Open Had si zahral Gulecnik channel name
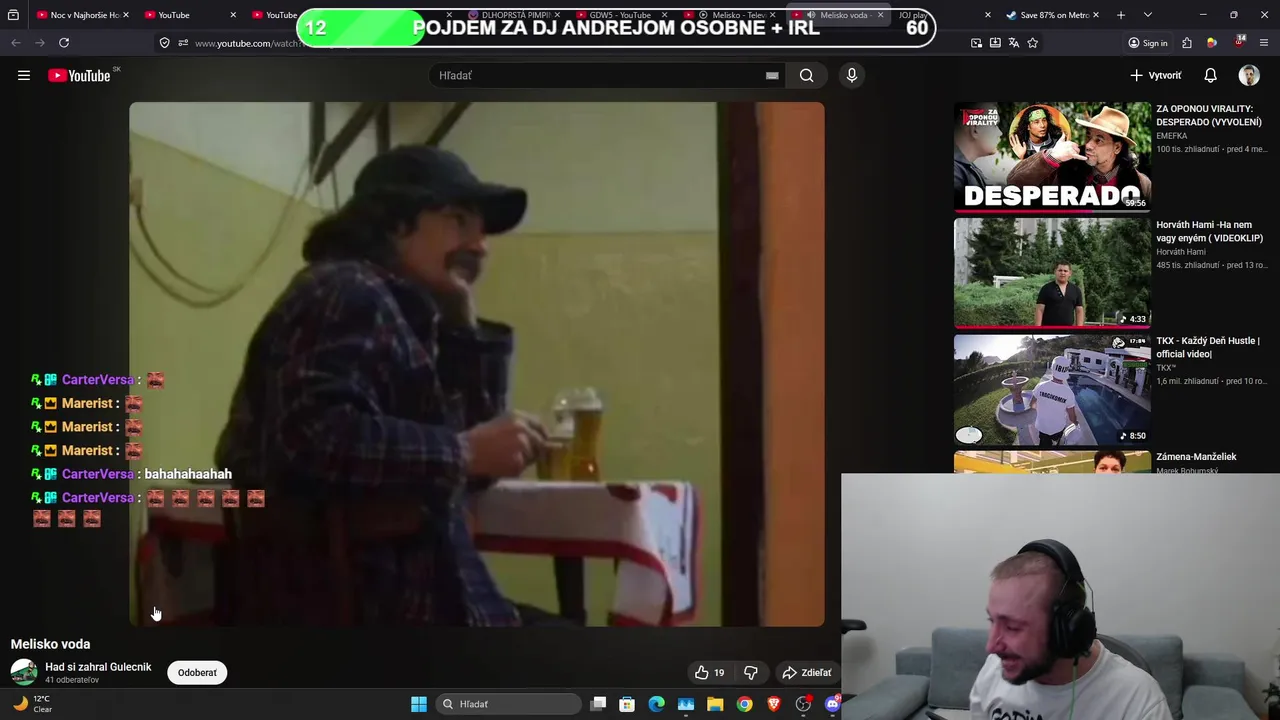This screenshot has height=720, width=1280. (98, 667)
